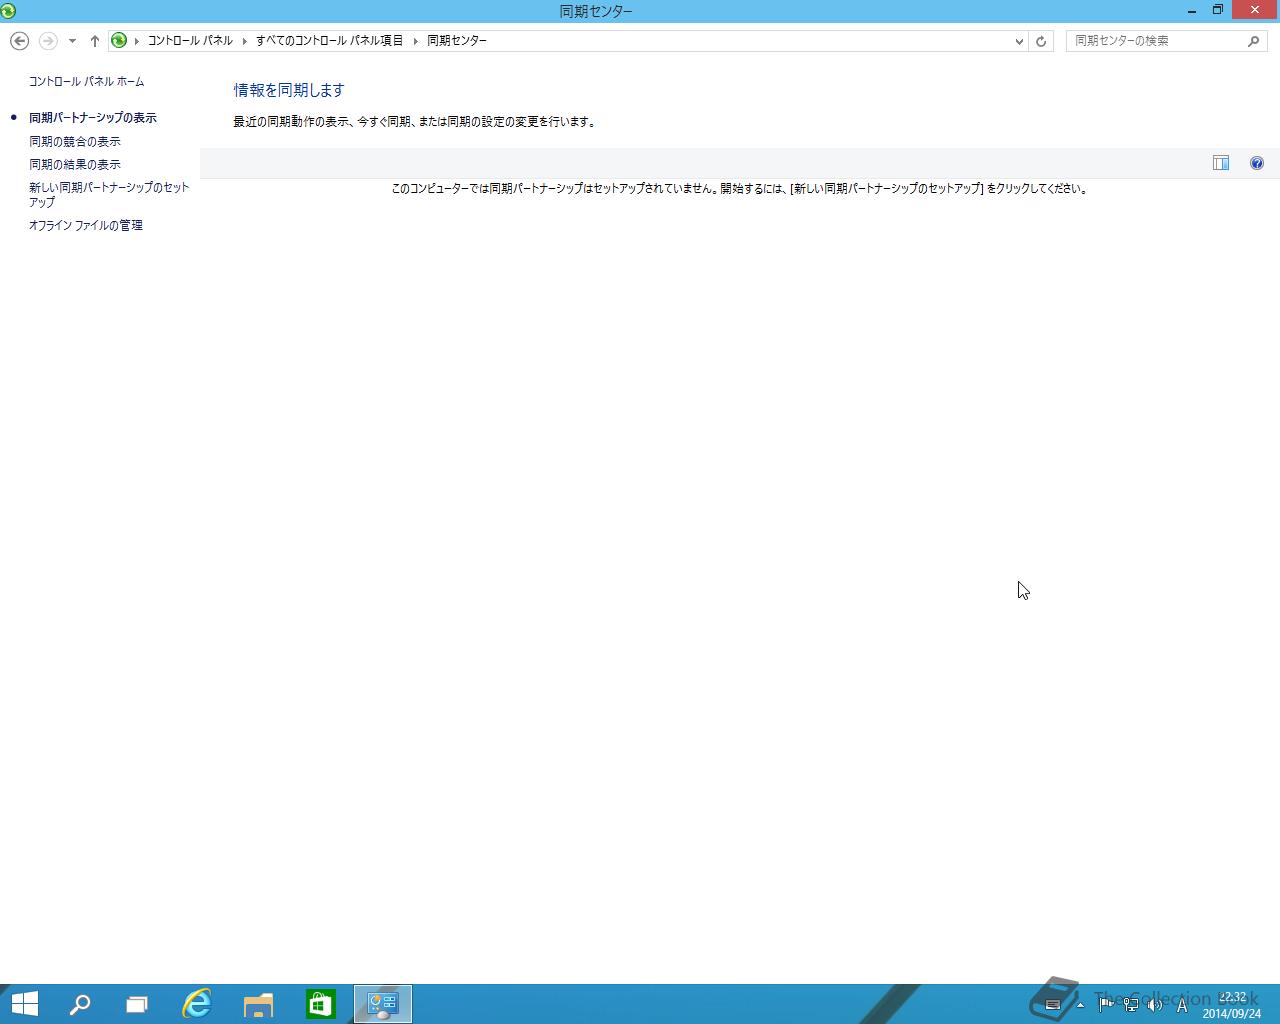Screen dimensions: 1280x1024
Task: Open 同期の競合の表示 link
Action: pos(75,142)
